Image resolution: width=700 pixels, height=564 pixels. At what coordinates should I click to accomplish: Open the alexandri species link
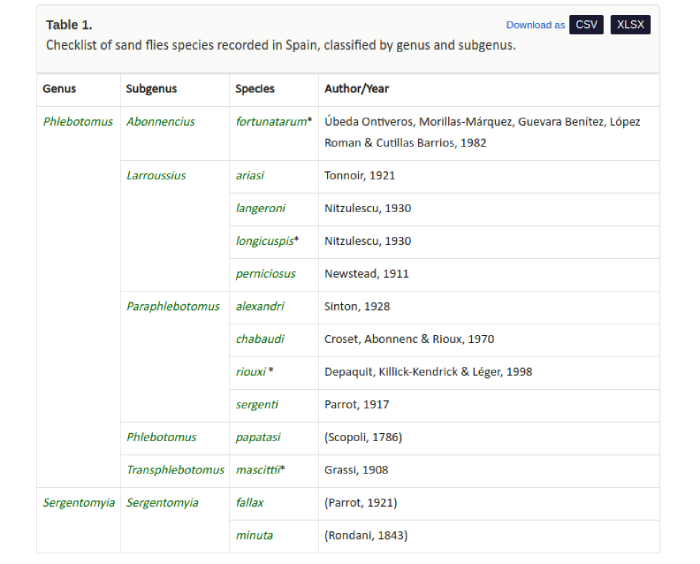pos(260,307)
